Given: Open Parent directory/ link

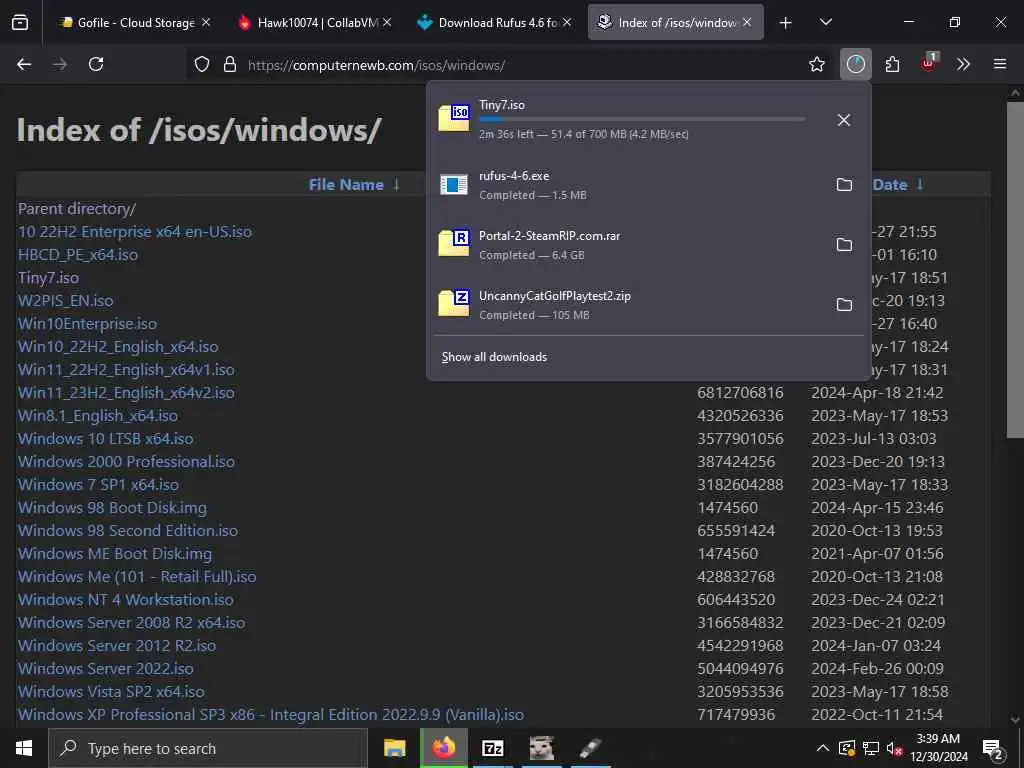Looking at the screenshot, I should point(77,208).
